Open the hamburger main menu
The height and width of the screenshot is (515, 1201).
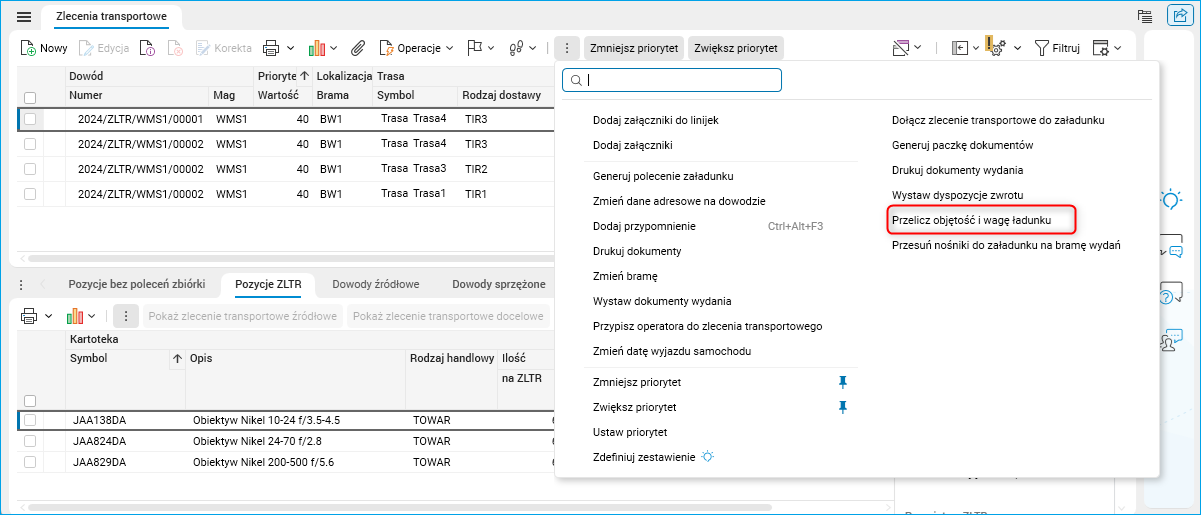pyautogui.click(x=24, y=16)
